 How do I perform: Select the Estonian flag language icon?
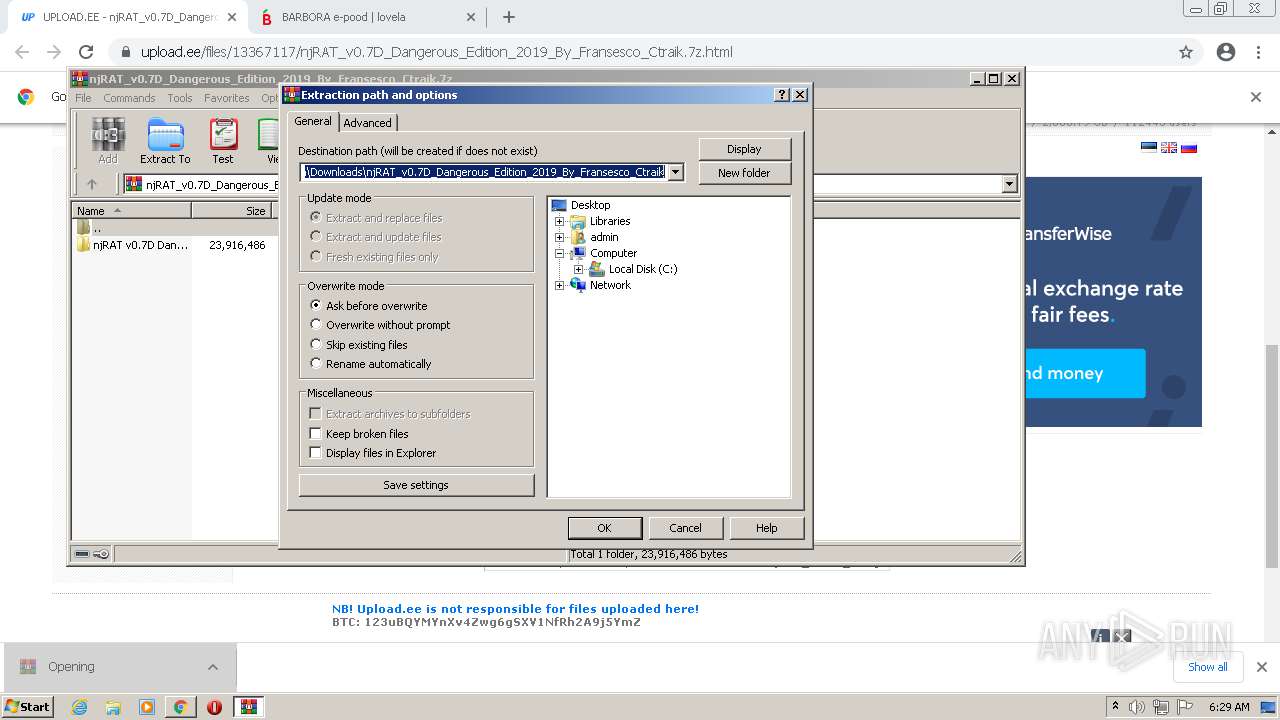(x=1149, y=148)
